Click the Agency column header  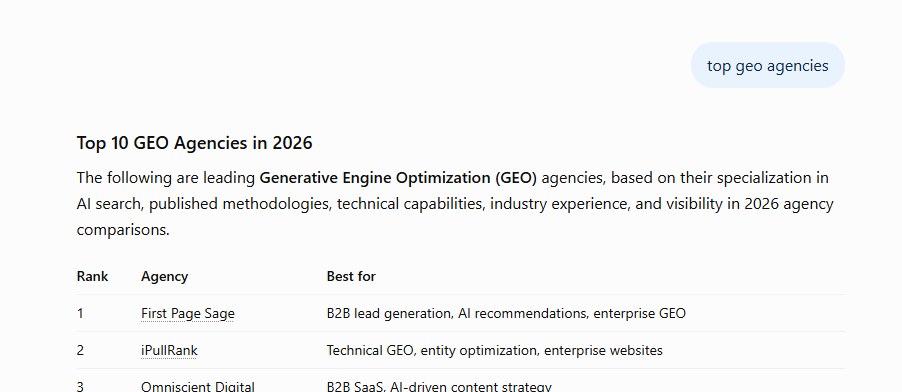165,276
